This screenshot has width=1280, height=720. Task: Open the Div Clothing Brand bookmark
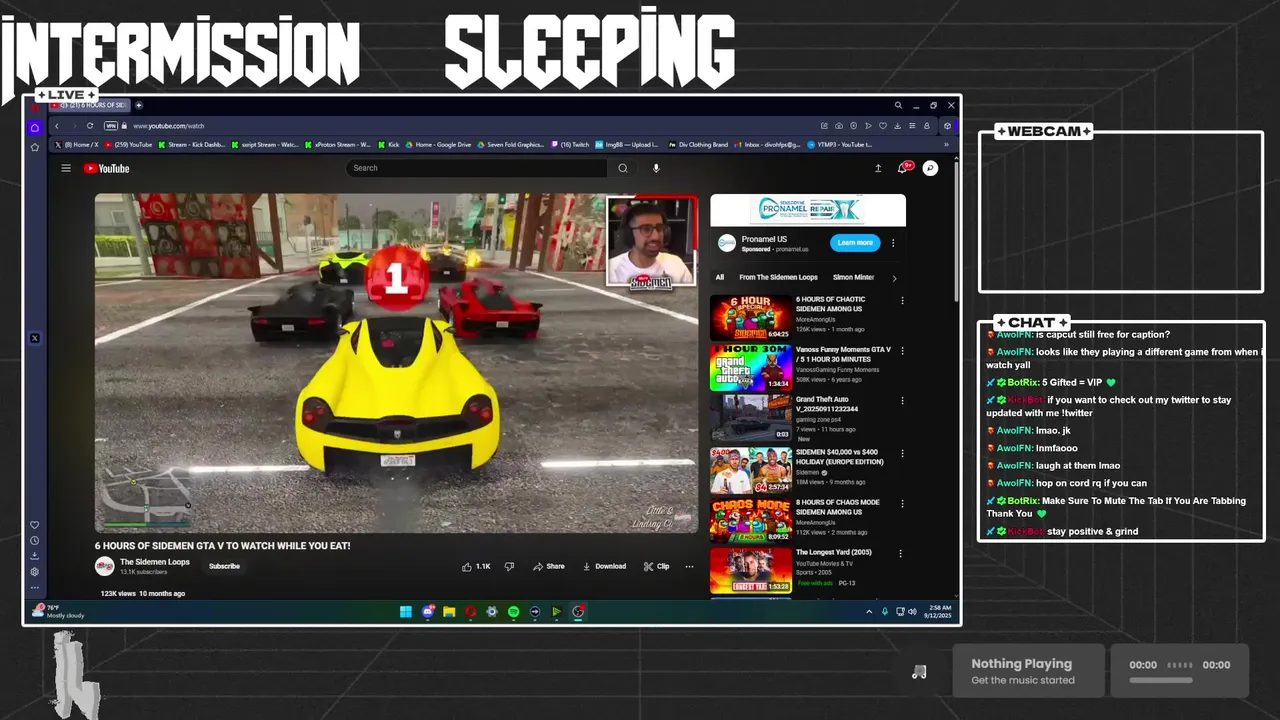698,145
